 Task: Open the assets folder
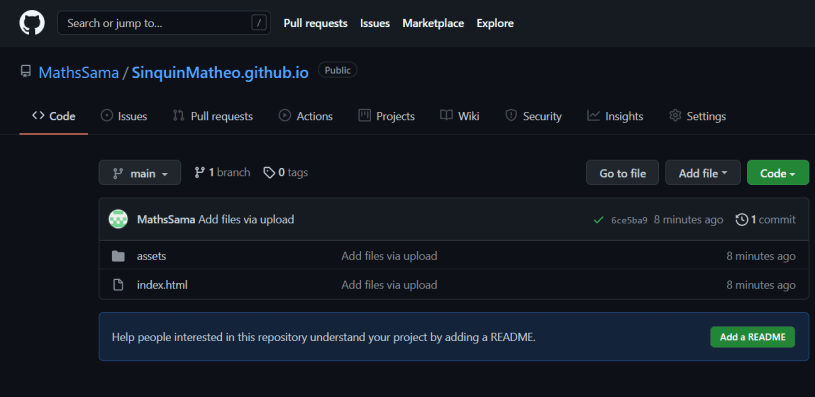(x=151, y=256)
